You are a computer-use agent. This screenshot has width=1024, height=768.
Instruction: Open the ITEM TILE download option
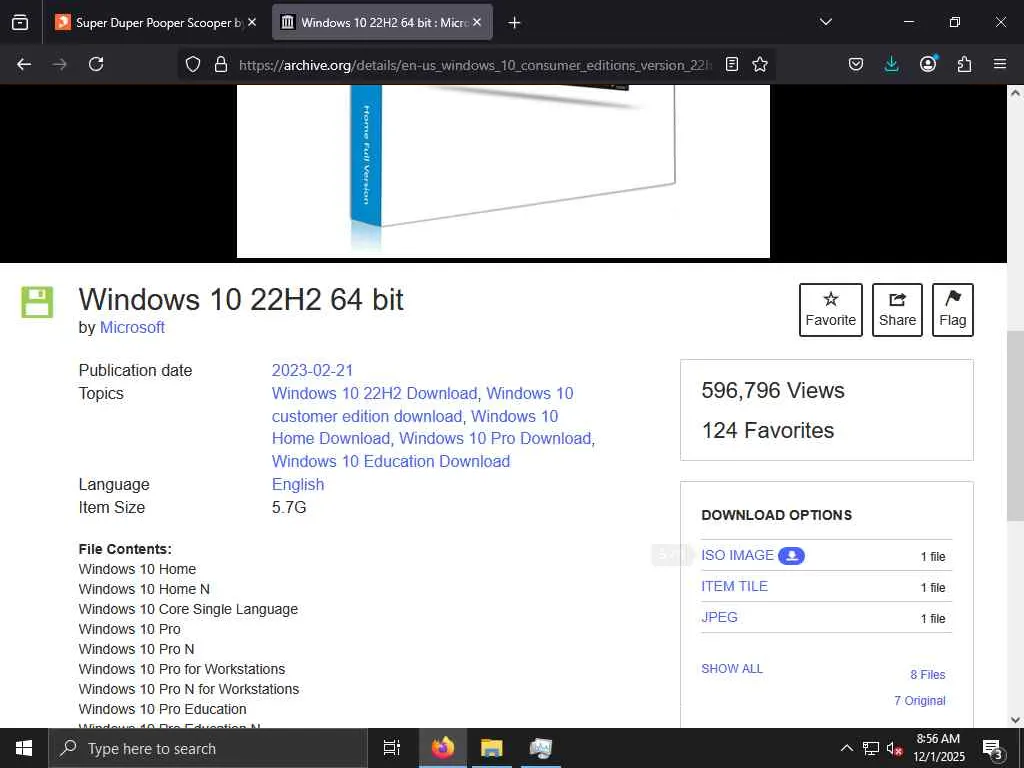pos(735,586)
